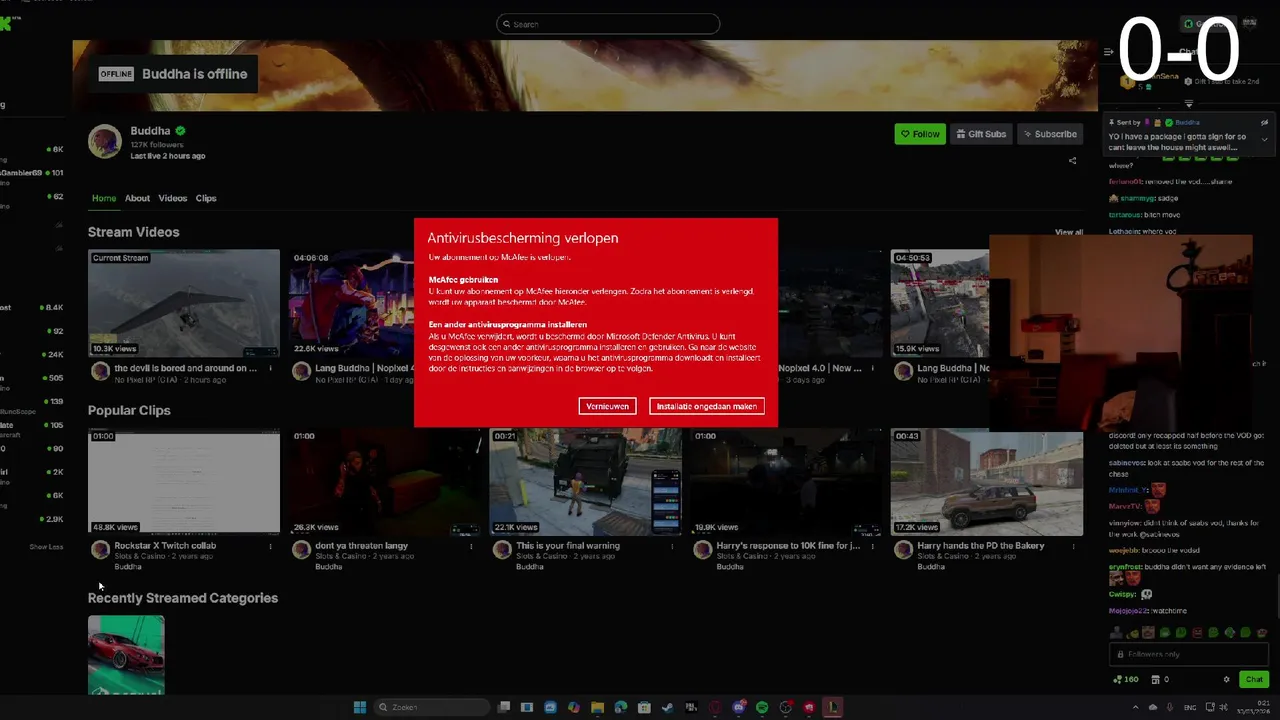Click the ENG language indicator

1191,708
